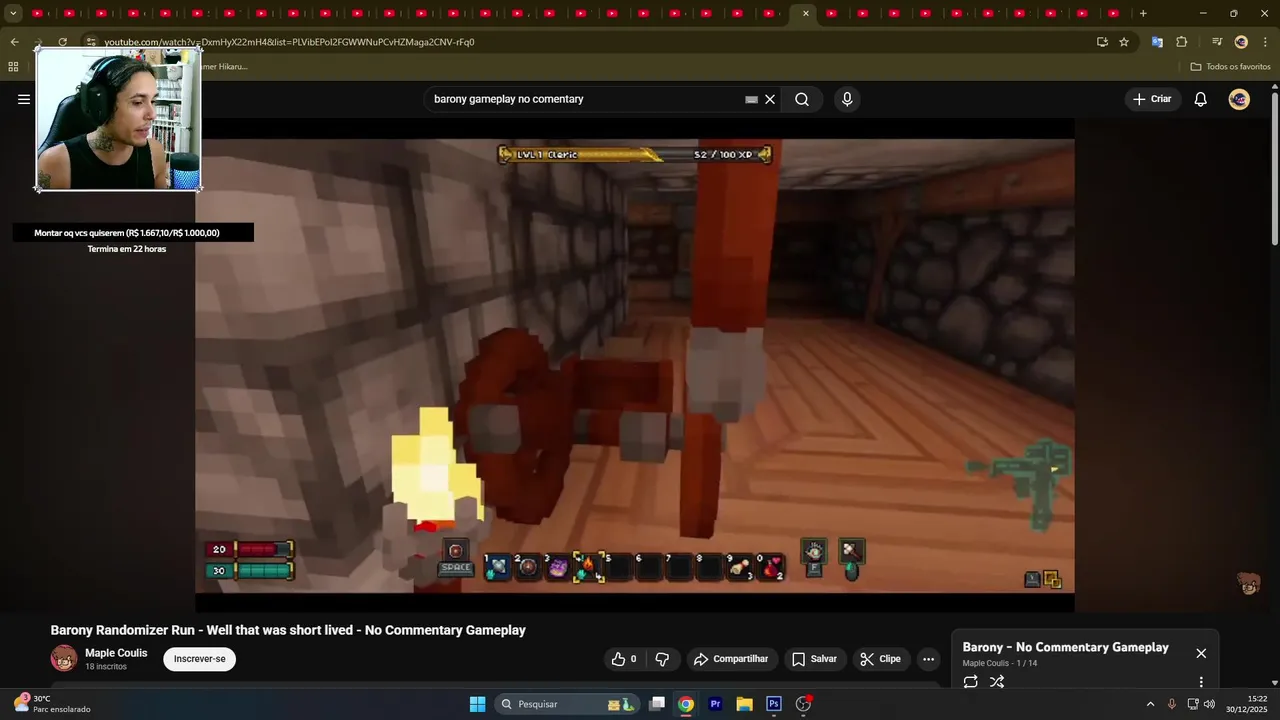This screenshot has height=720, width=1280.
Task: Open a new browser tab with plus
Action: (x=1143, y=13)
